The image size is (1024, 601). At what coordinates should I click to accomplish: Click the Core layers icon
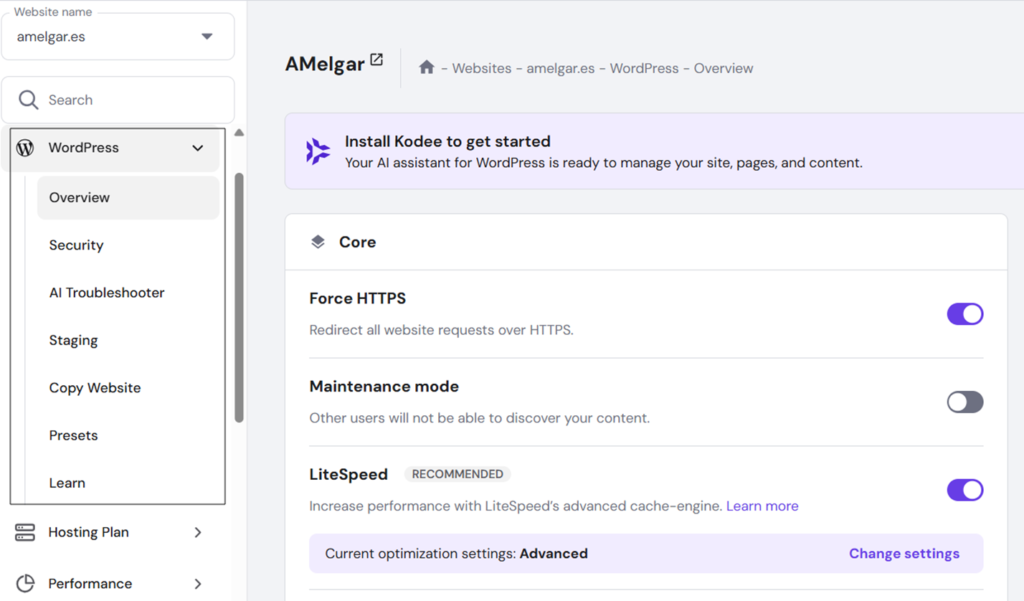point(318,242)
